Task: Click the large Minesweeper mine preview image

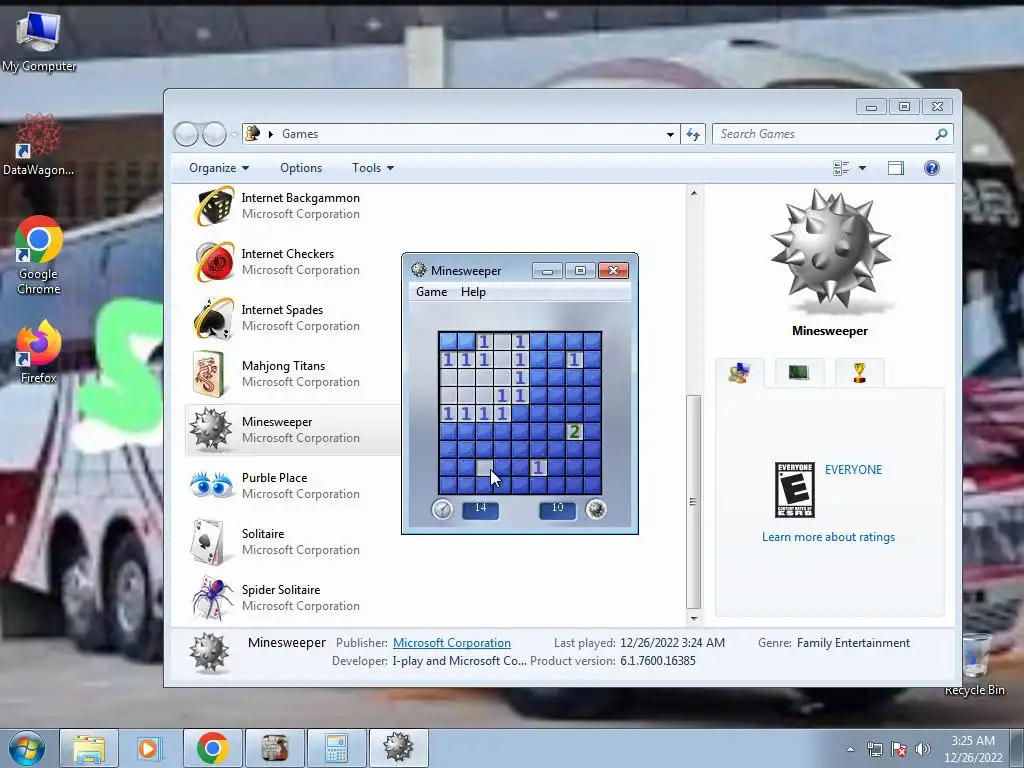Action: (x=830, y=251)
